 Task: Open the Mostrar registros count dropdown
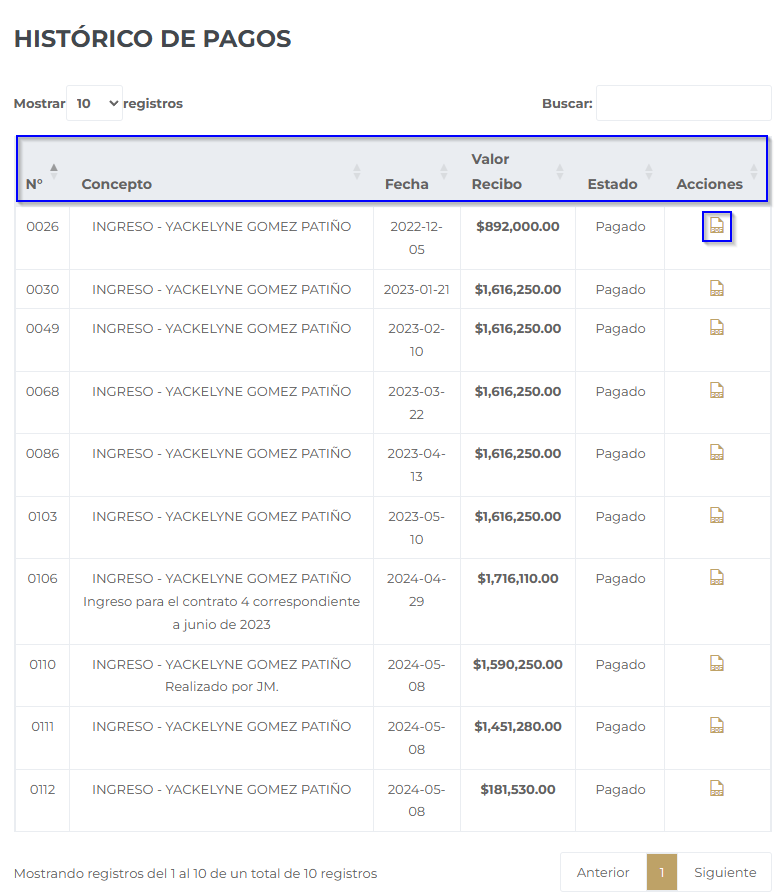click(94, 103)
